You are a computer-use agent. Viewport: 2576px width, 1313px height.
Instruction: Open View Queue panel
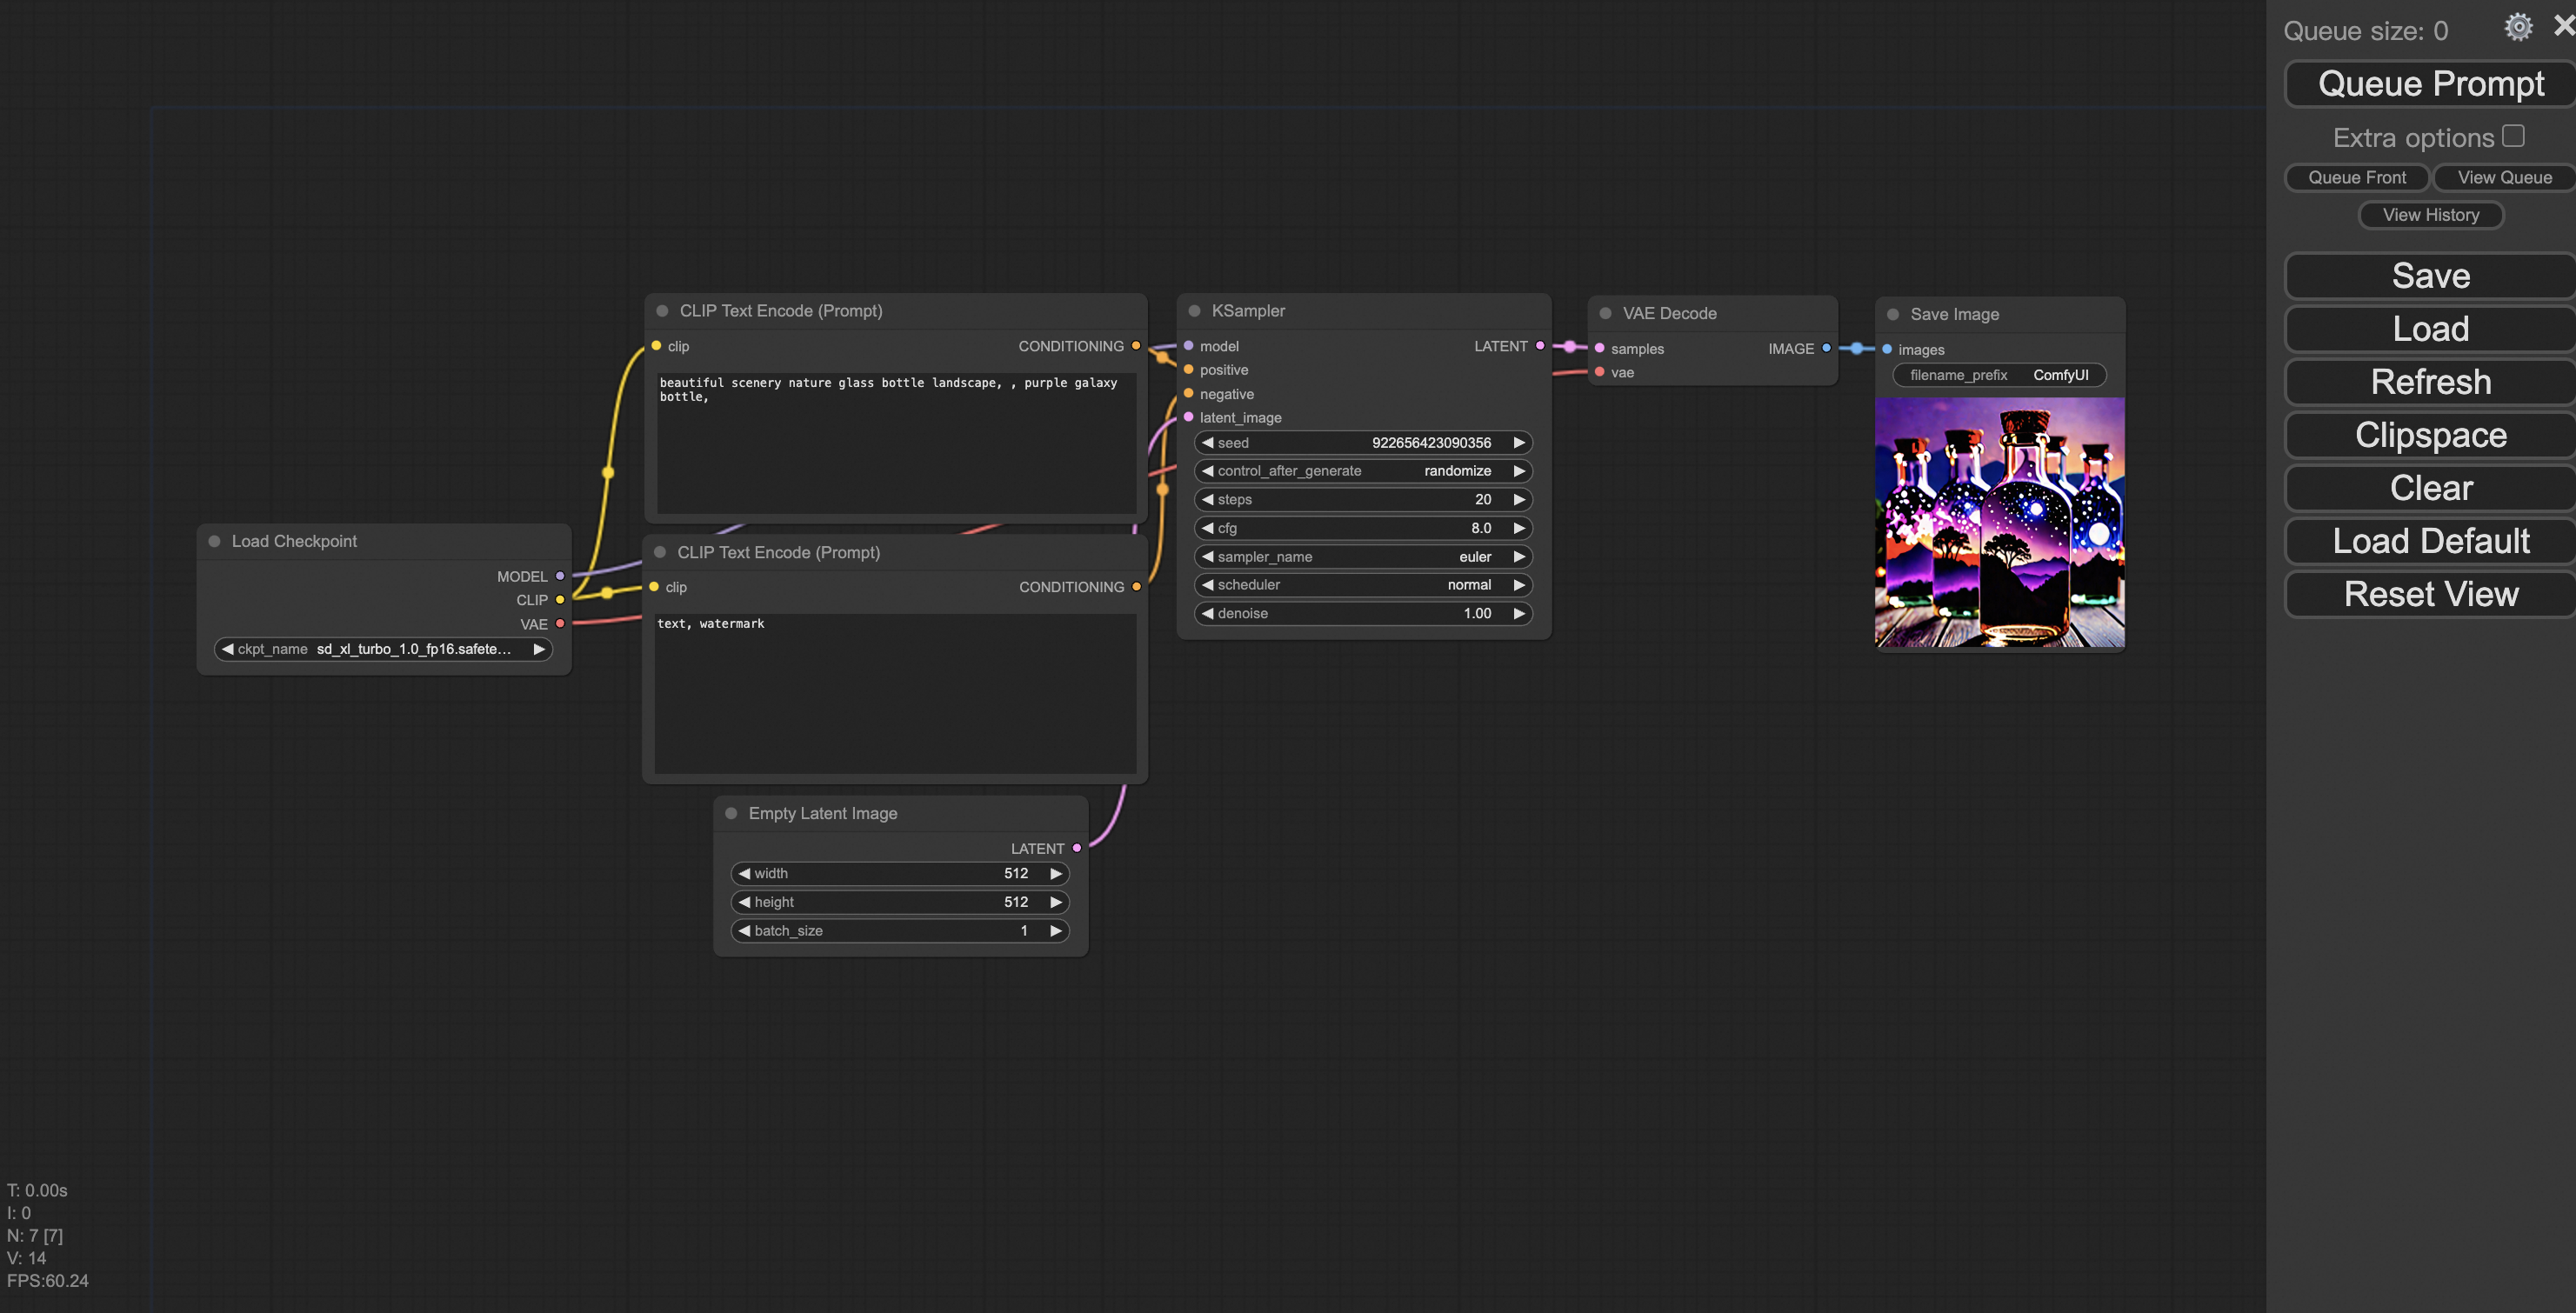(2504, 177)
